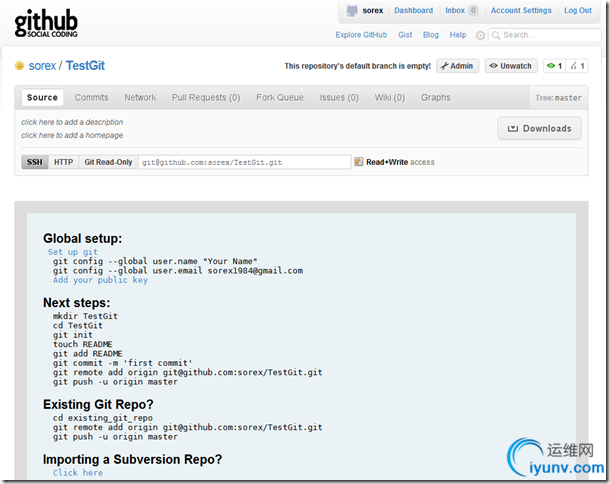Go to the Dashboard link
The width and height of the screenshot is (610, 484).
click(414, 11)
